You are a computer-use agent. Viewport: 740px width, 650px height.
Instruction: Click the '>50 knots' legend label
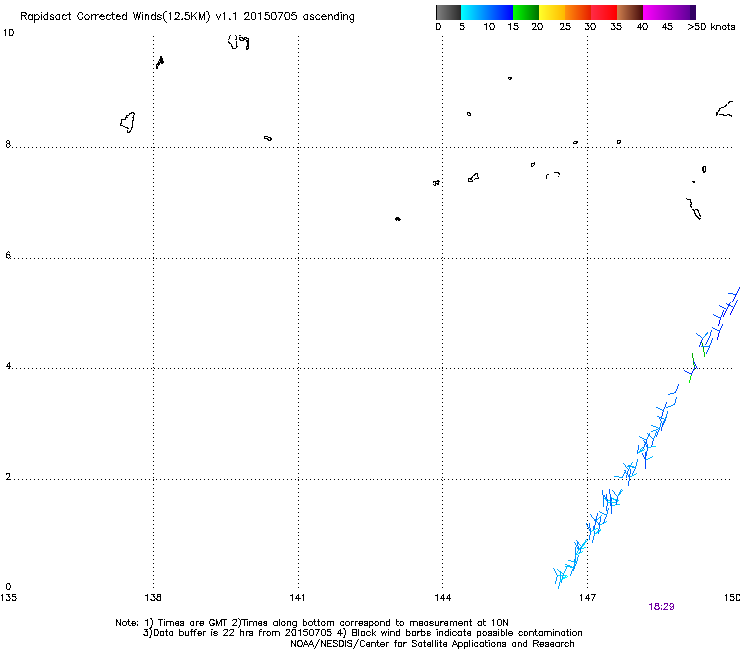click(x=711, y=27)
